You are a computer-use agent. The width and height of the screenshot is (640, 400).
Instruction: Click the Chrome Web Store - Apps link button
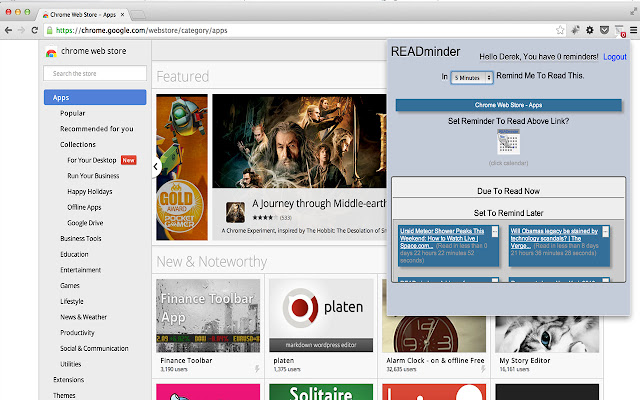[507, 104]
